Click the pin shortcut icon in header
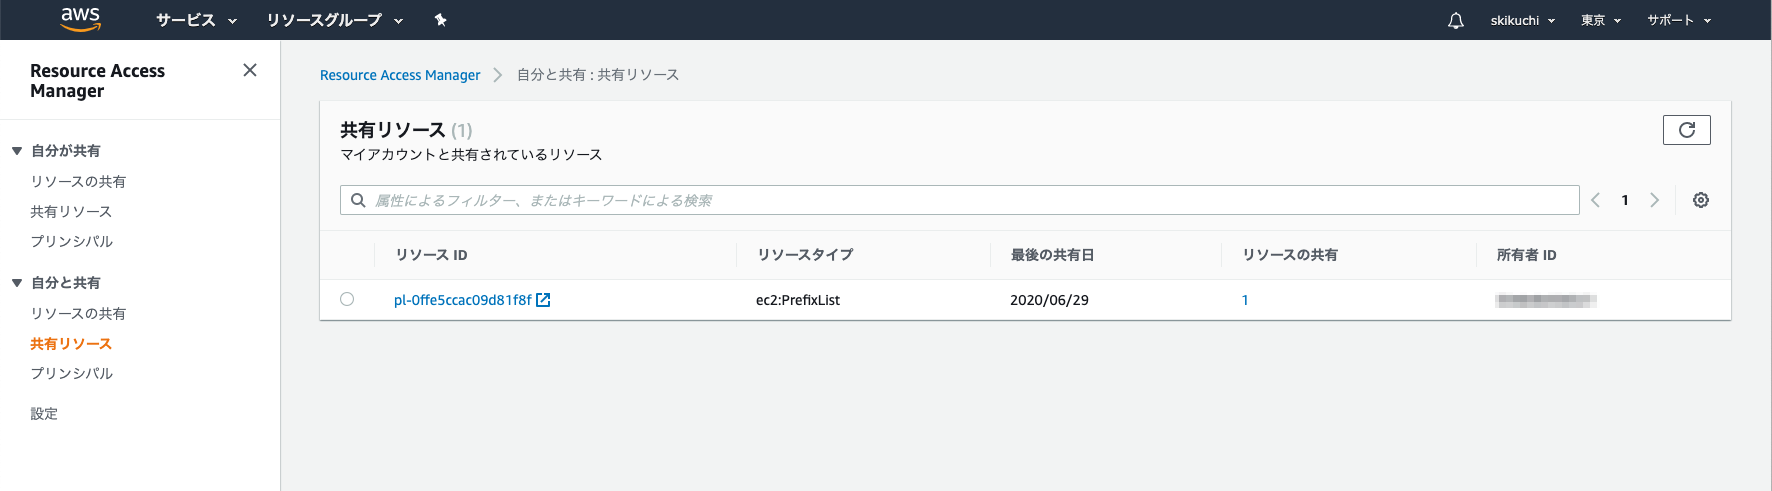This screenshot has width=1772, height=491. point(440,20)
